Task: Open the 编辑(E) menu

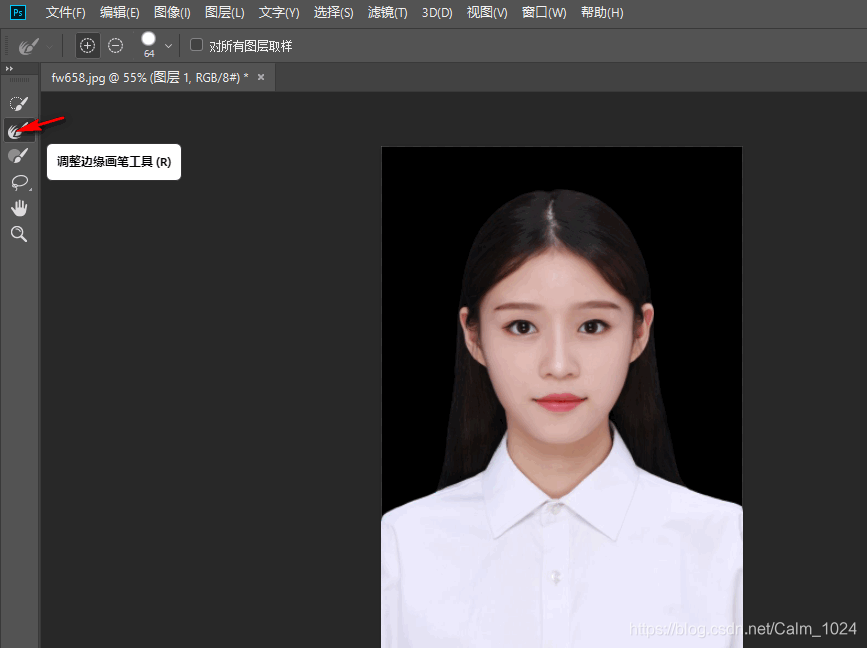Action: tap(119, 12)
